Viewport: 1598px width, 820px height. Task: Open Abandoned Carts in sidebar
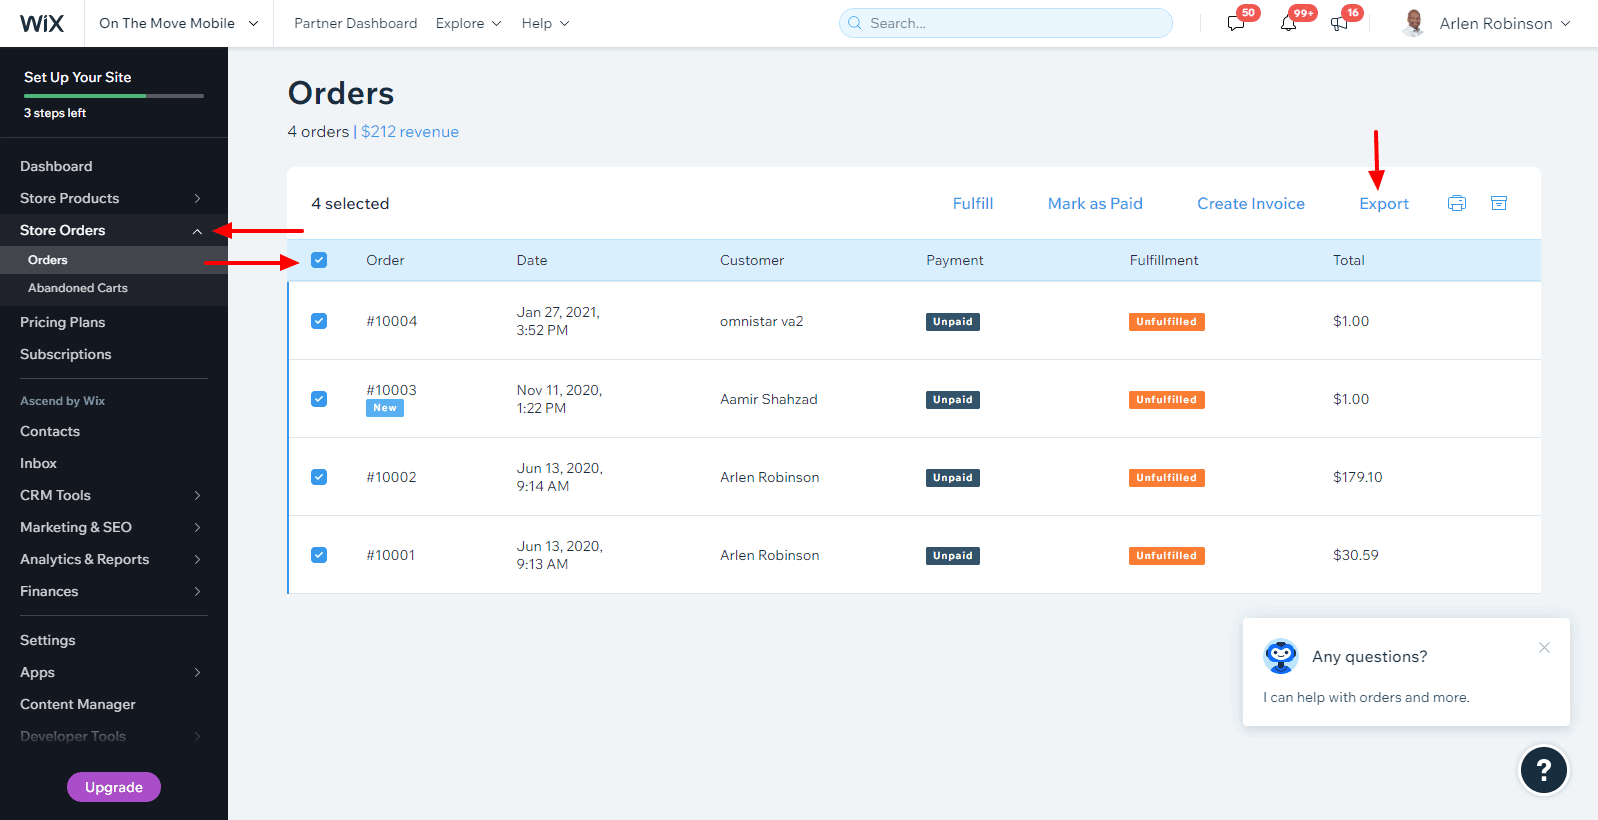tap(78, 288)
